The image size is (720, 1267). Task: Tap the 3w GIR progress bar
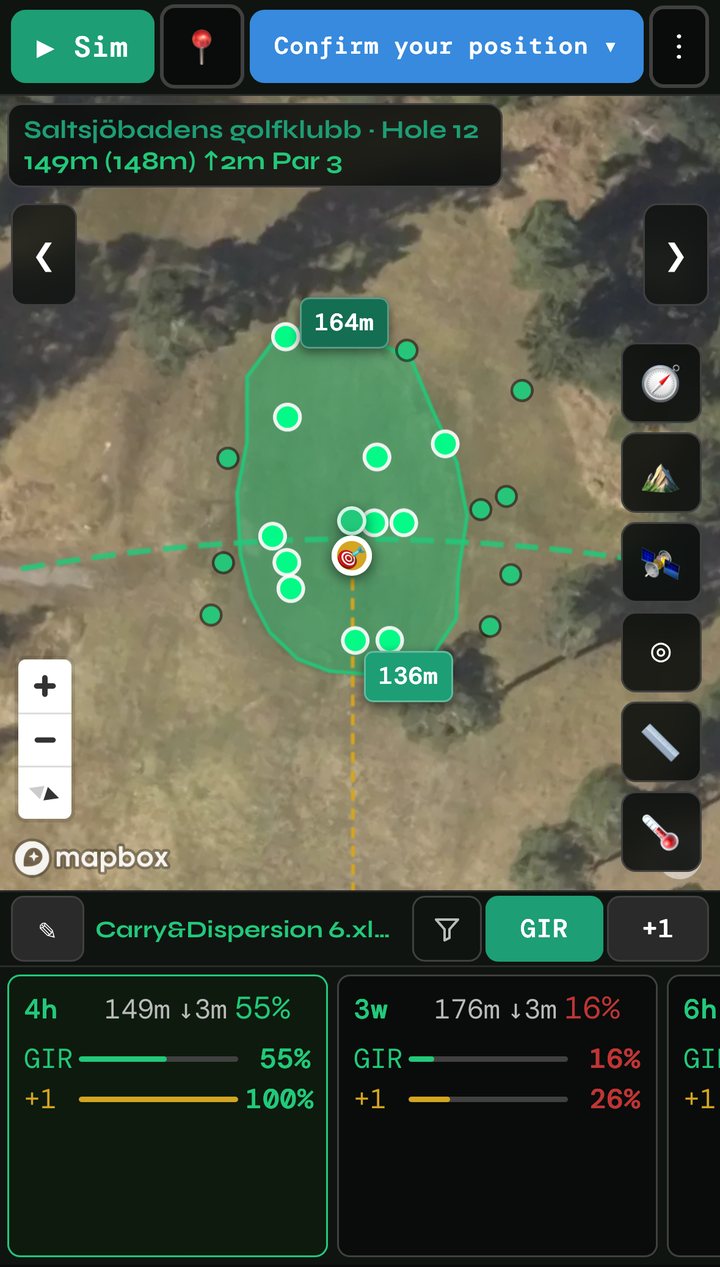[488, 1059]
